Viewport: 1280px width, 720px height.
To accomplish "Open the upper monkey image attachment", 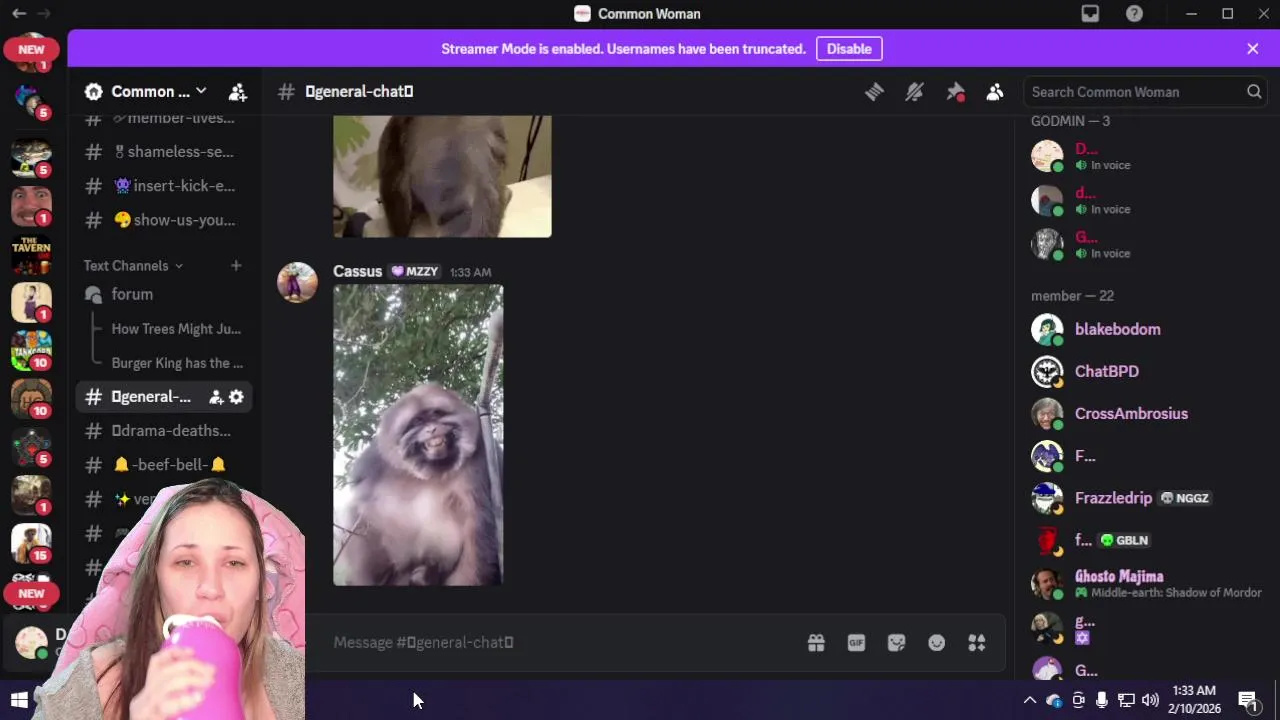I will [x=442, y=176].
